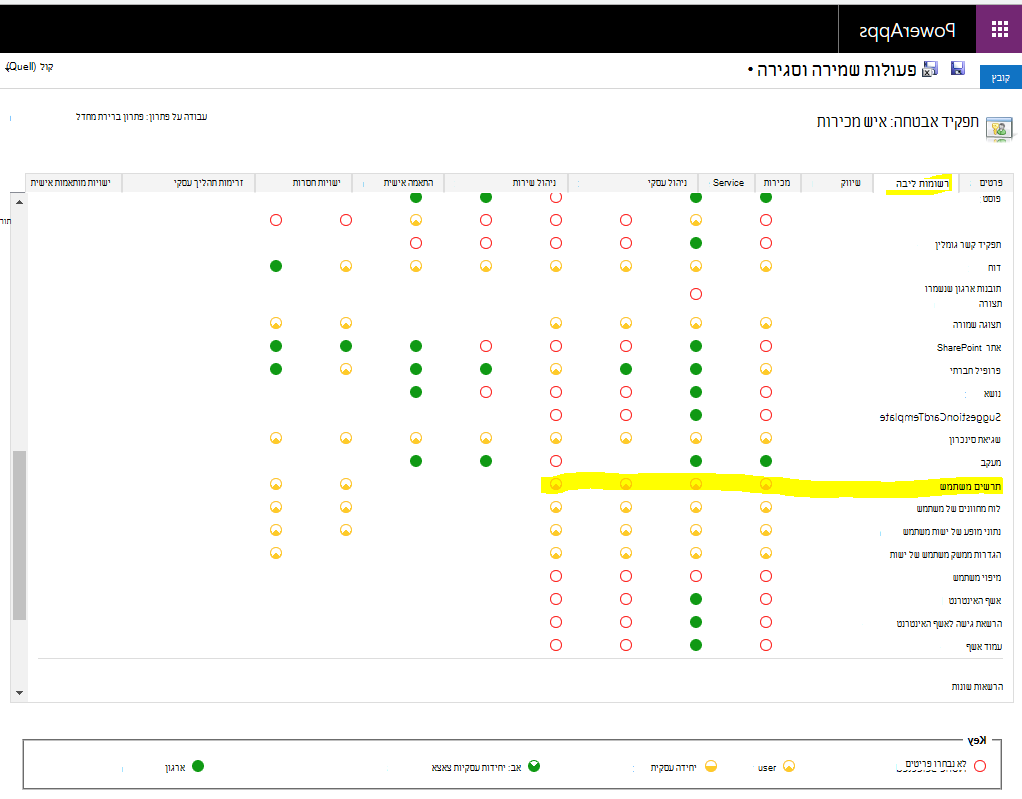Click the עבודה על פתרון solution text
The image size is (1022, 799).
pos(141,117)
